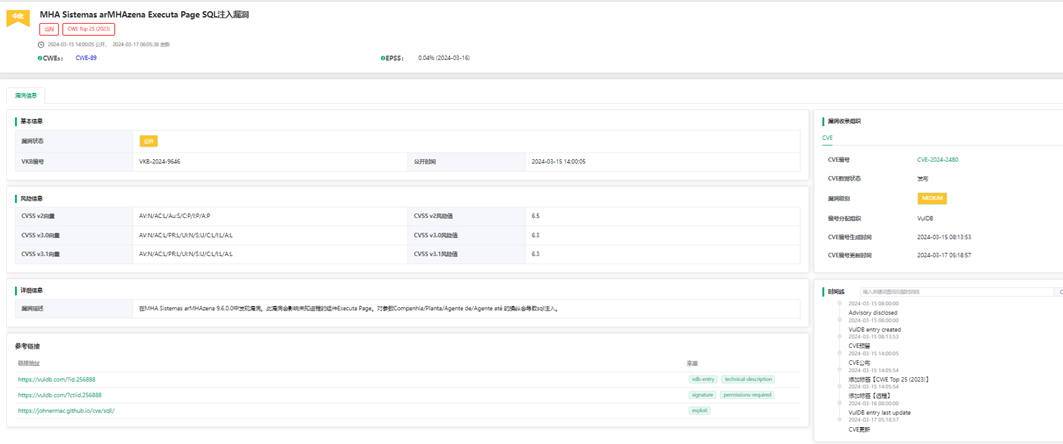
Task: Click the green dot icon before EPSS
Action: 382,58
